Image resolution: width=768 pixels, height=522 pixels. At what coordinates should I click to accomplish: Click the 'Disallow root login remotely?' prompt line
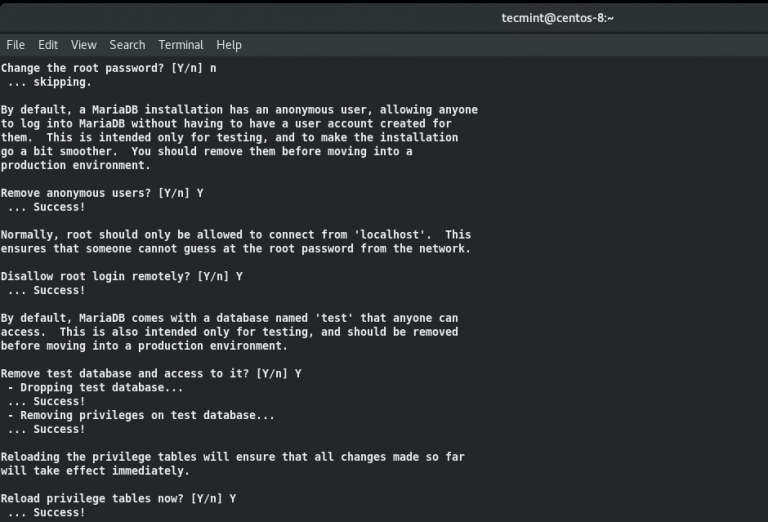click(x=121, y=276)
